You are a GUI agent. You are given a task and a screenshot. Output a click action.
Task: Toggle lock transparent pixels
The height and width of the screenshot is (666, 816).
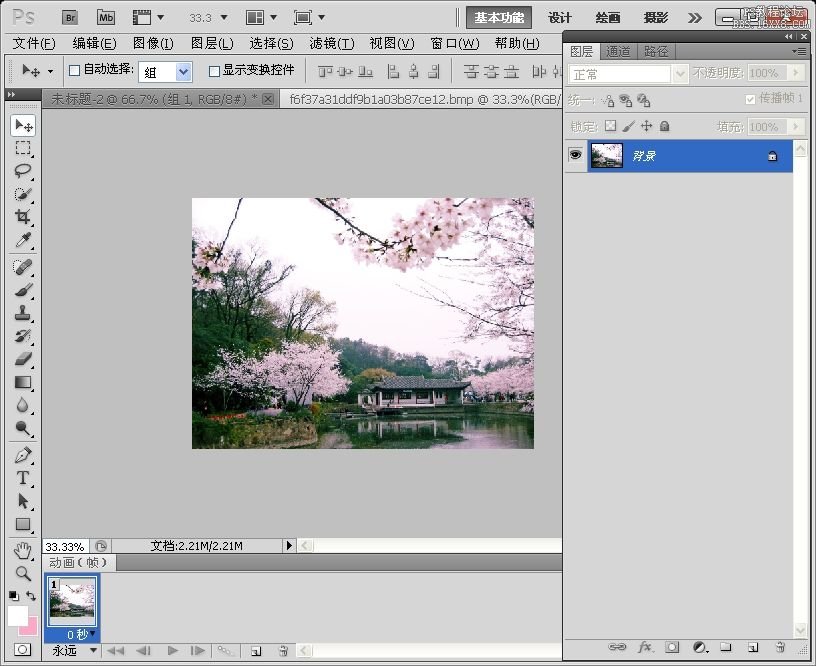pyautogui.click(x=610, y=126)
